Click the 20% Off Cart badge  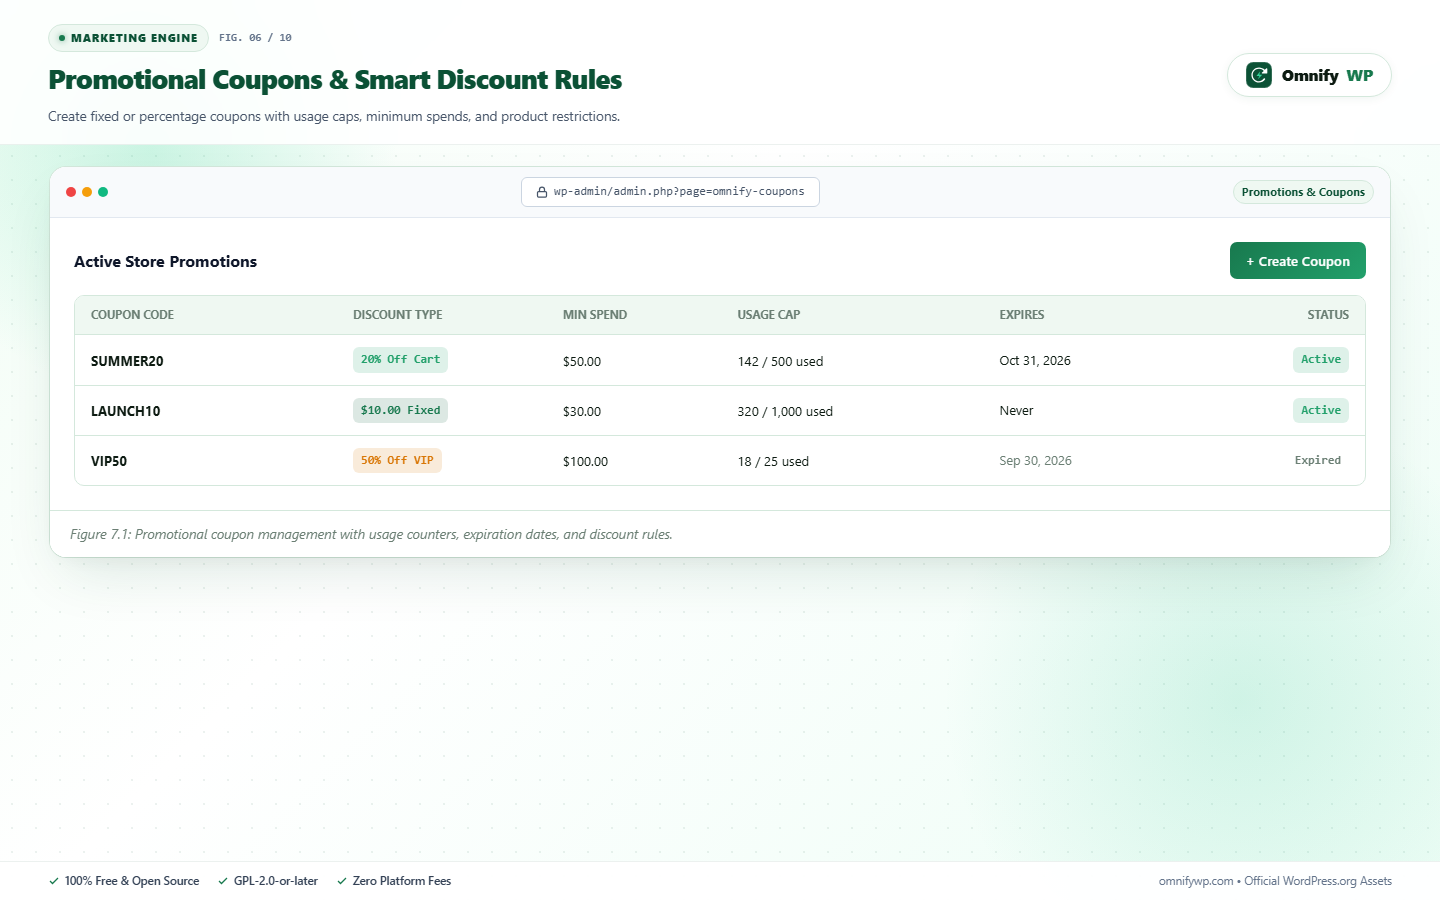point(400,360)
